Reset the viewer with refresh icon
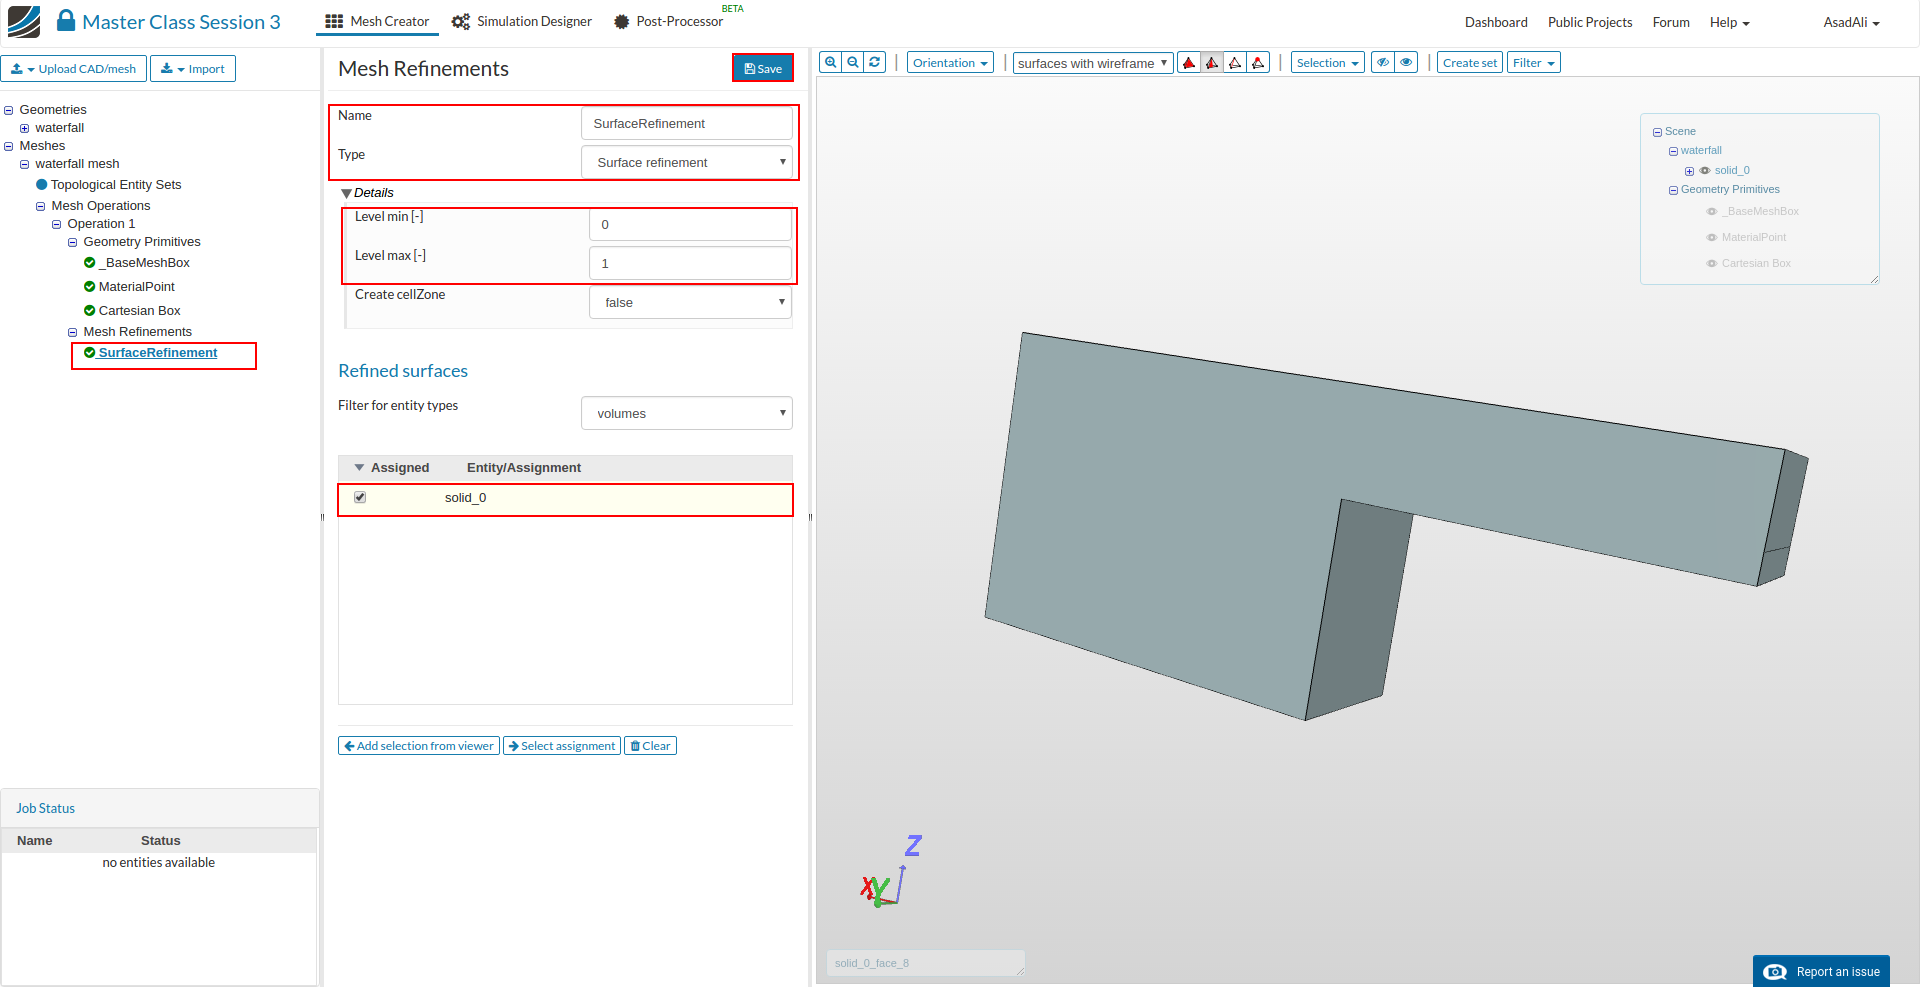The height and width of the screenshot is (987, 1920). [875, 62]
